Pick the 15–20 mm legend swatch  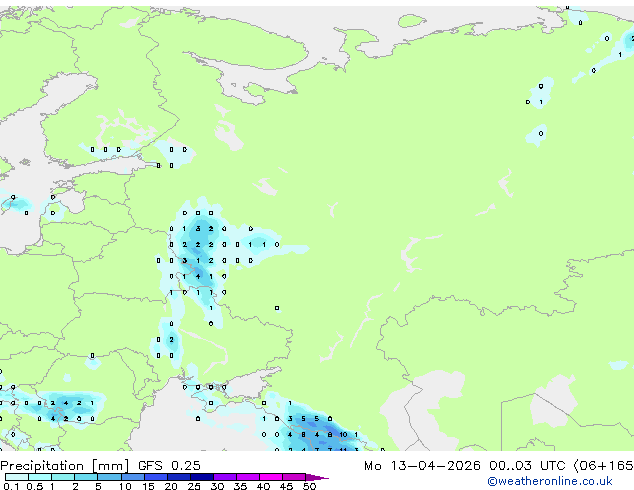click(156, 477)
